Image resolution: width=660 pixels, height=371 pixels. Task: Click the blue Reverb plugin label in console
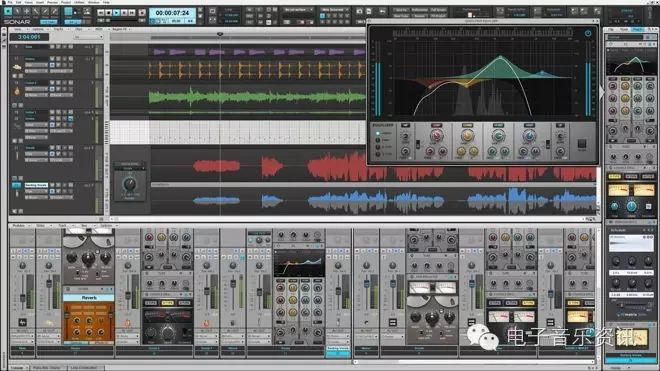[88, 298]
